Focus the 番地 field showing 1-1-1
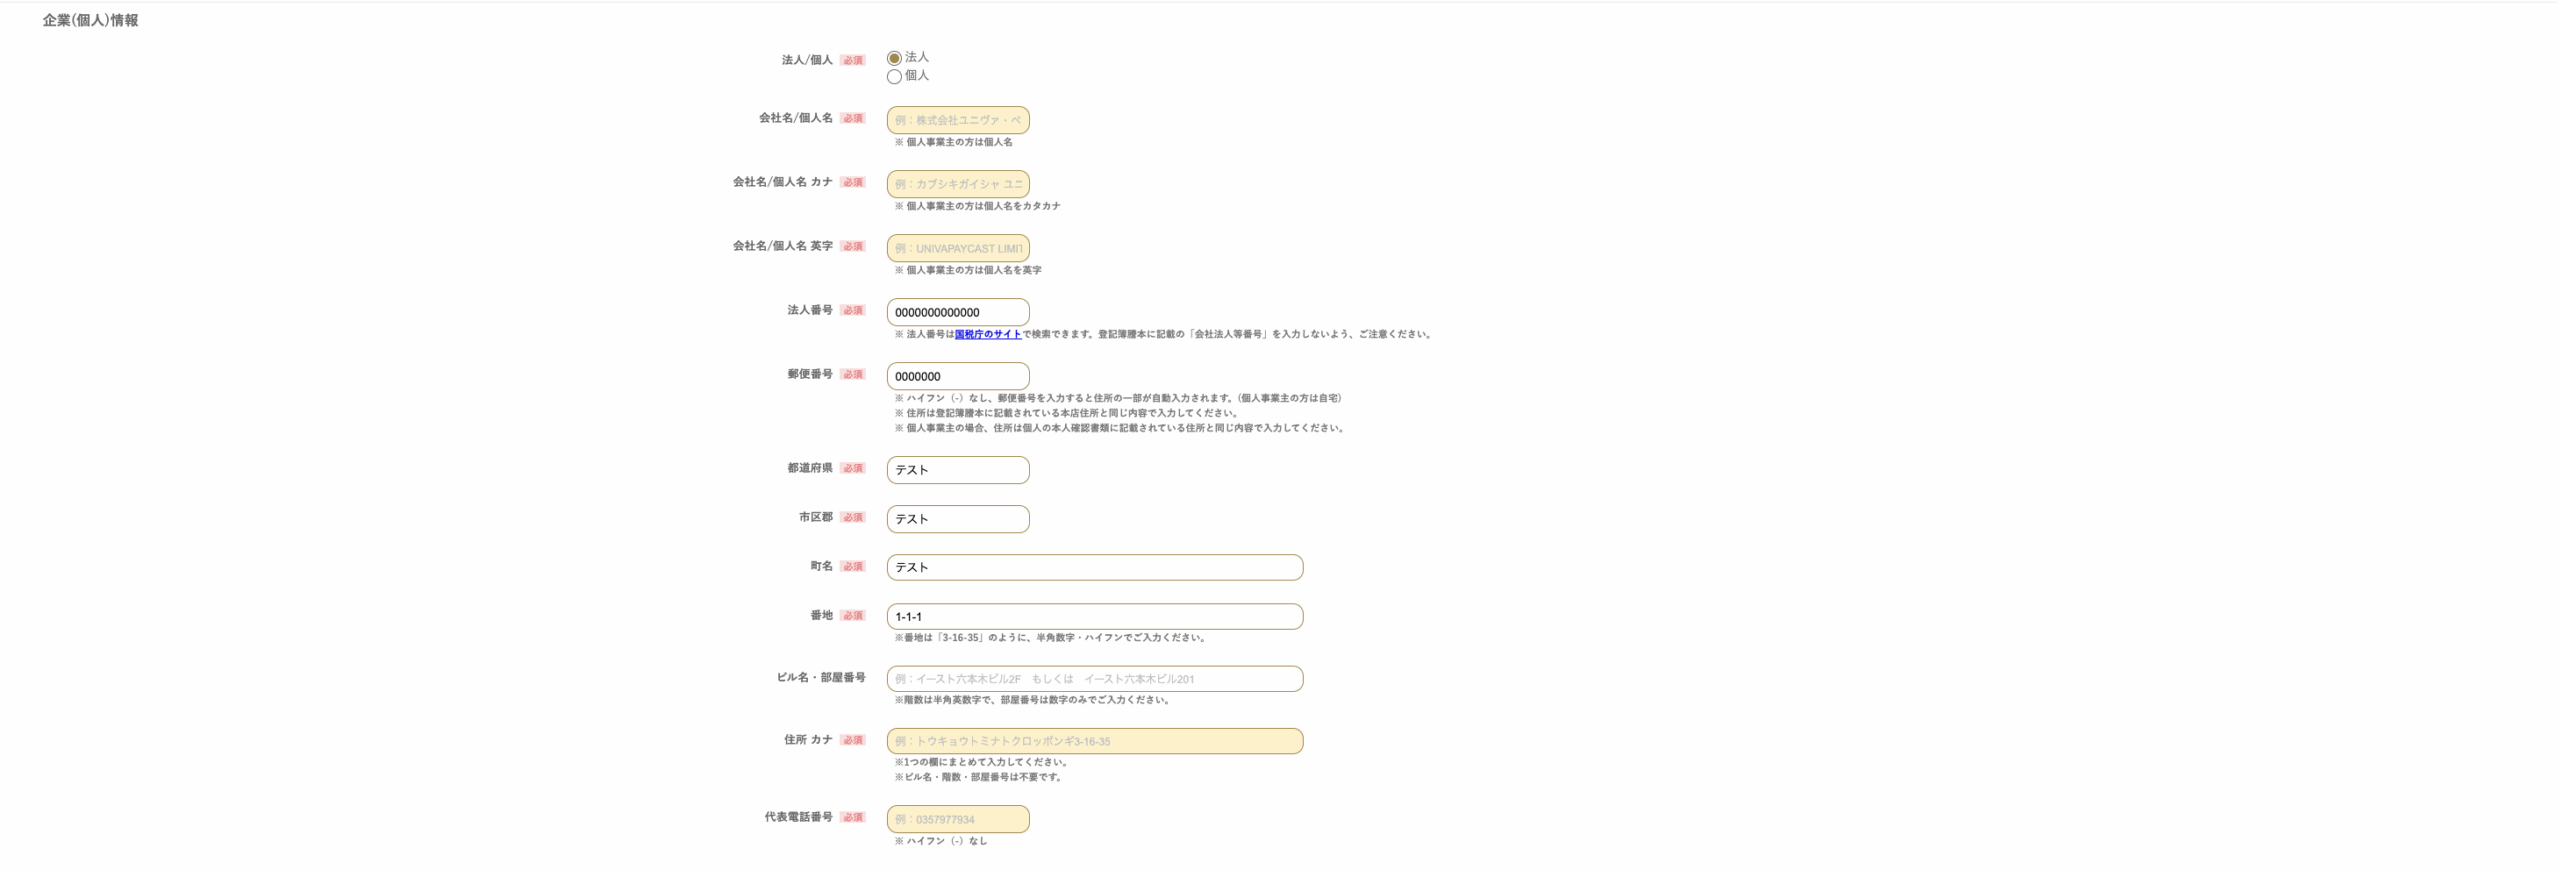2560x870 pixels. pyautogui.click(x=1094, y=617)
